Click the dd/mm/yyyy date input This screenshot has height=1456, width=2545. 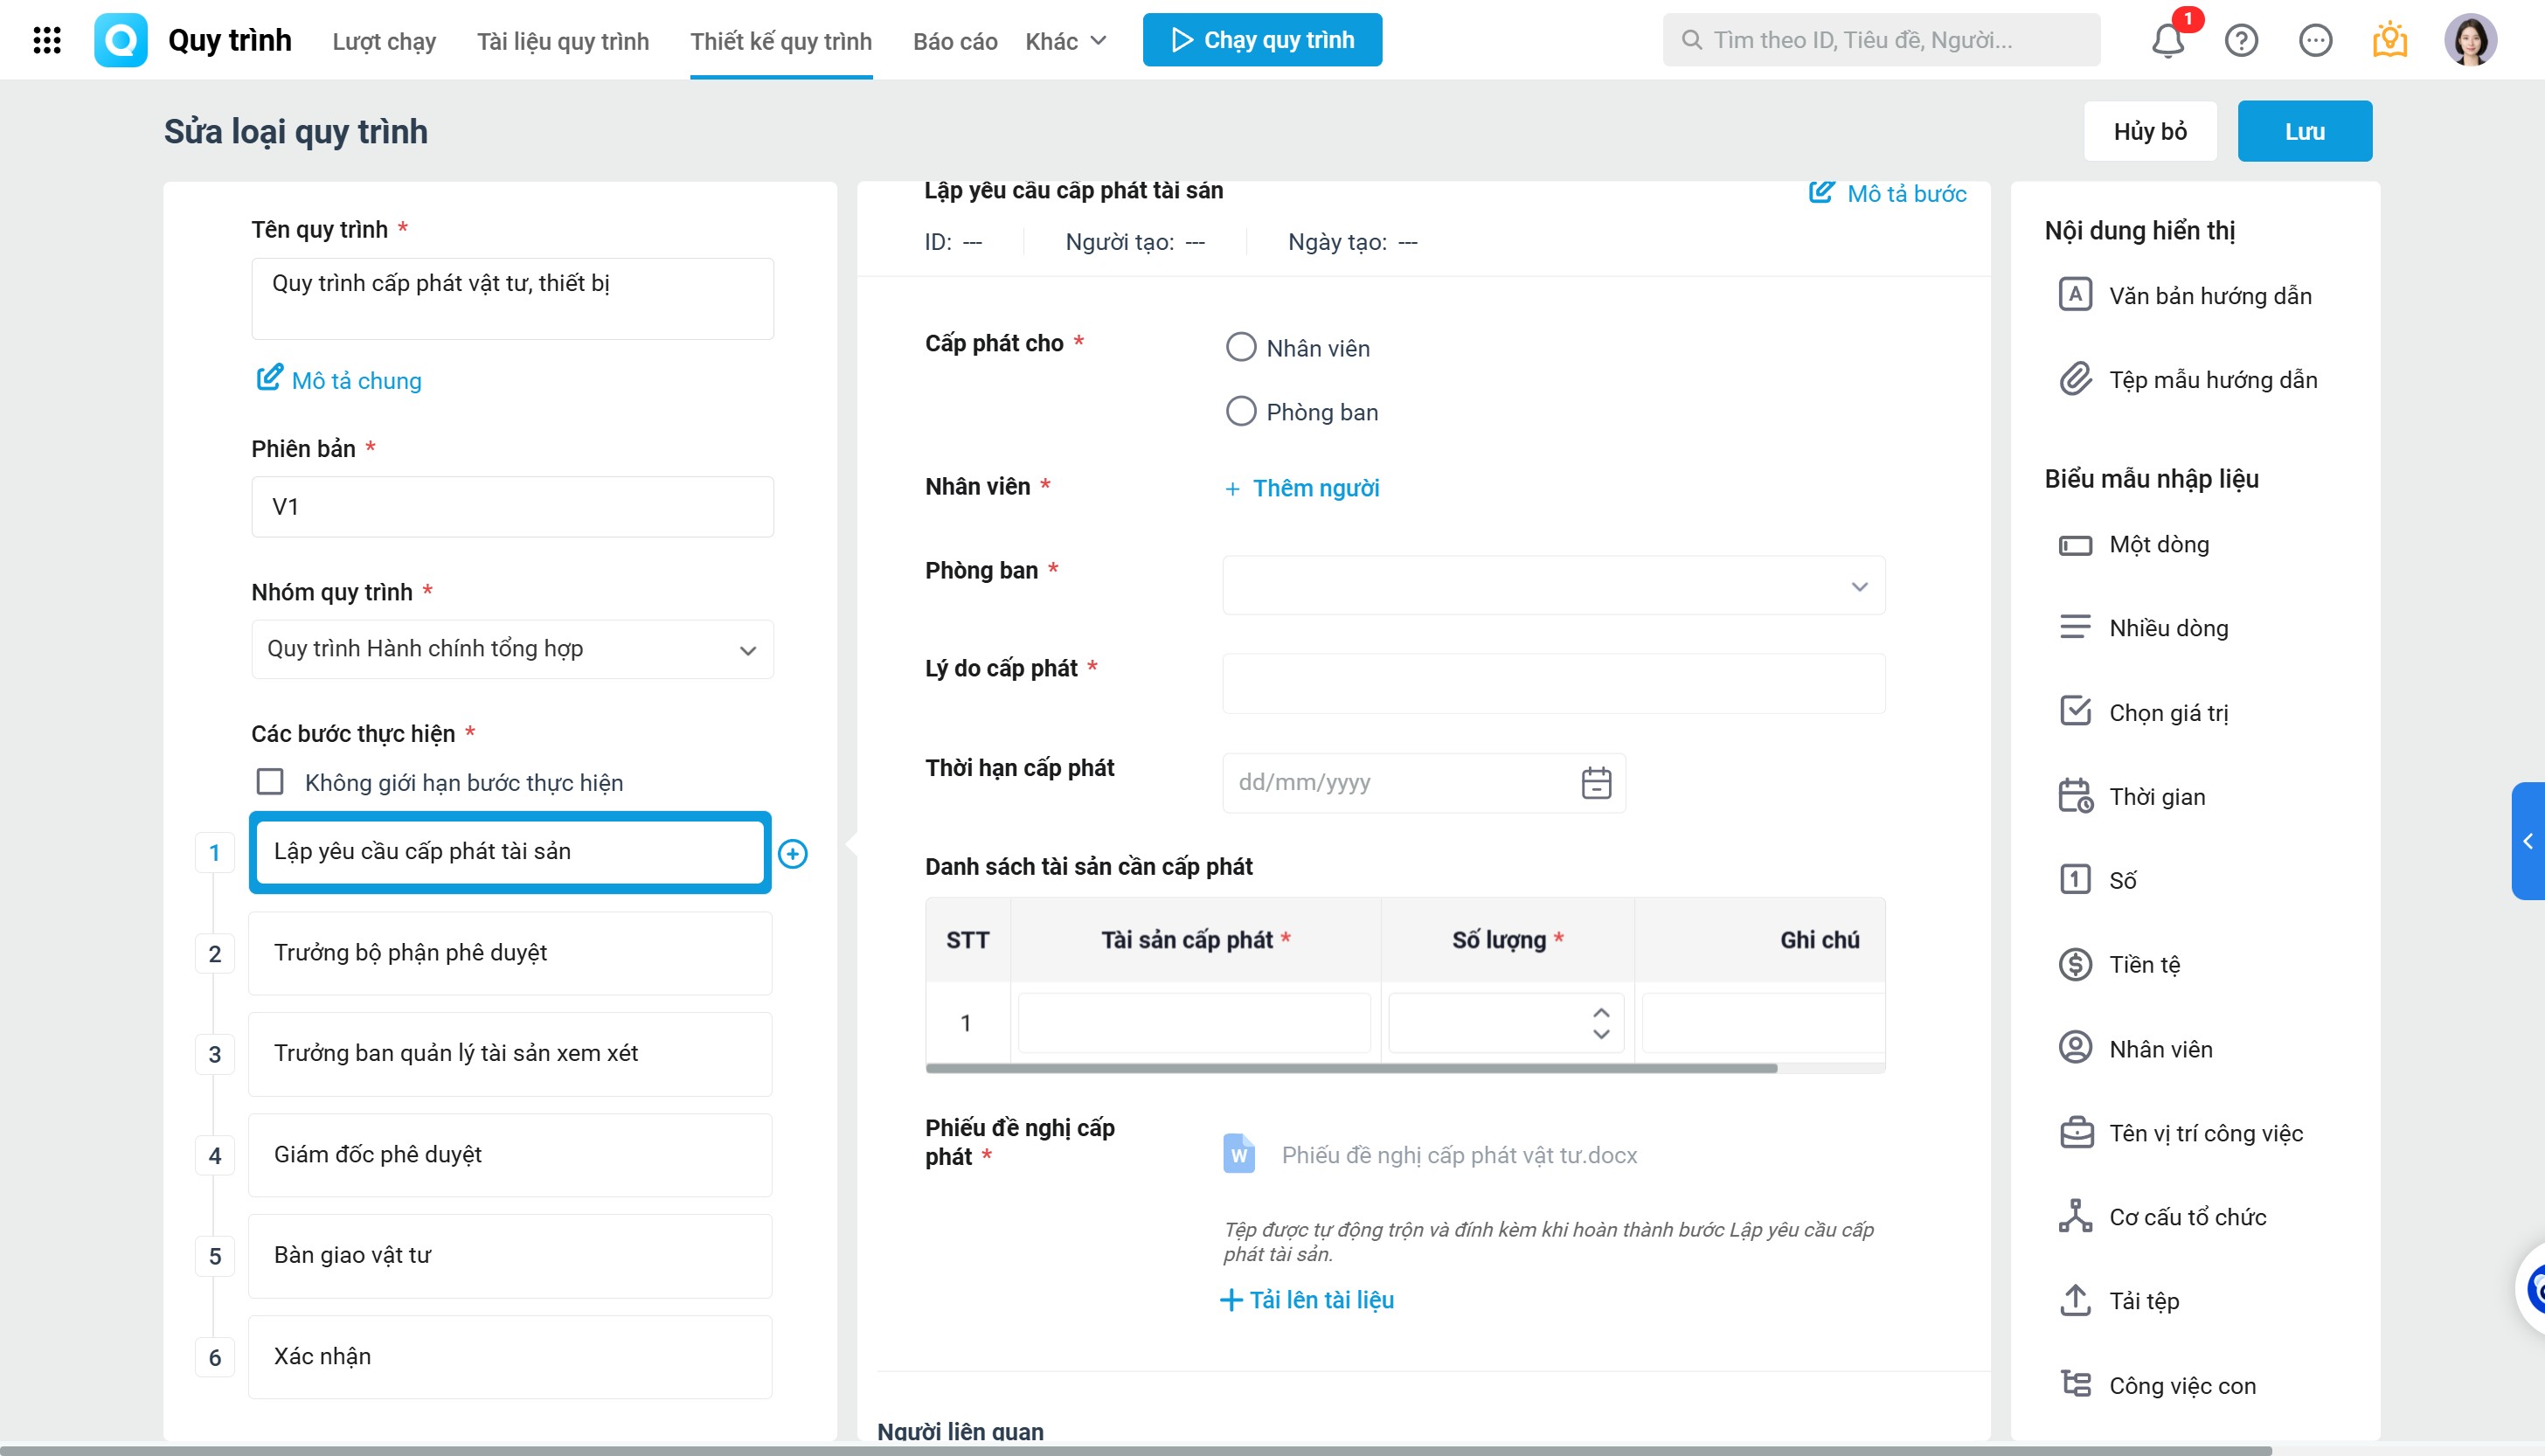pyautogui.click(x=1423, y=782)
